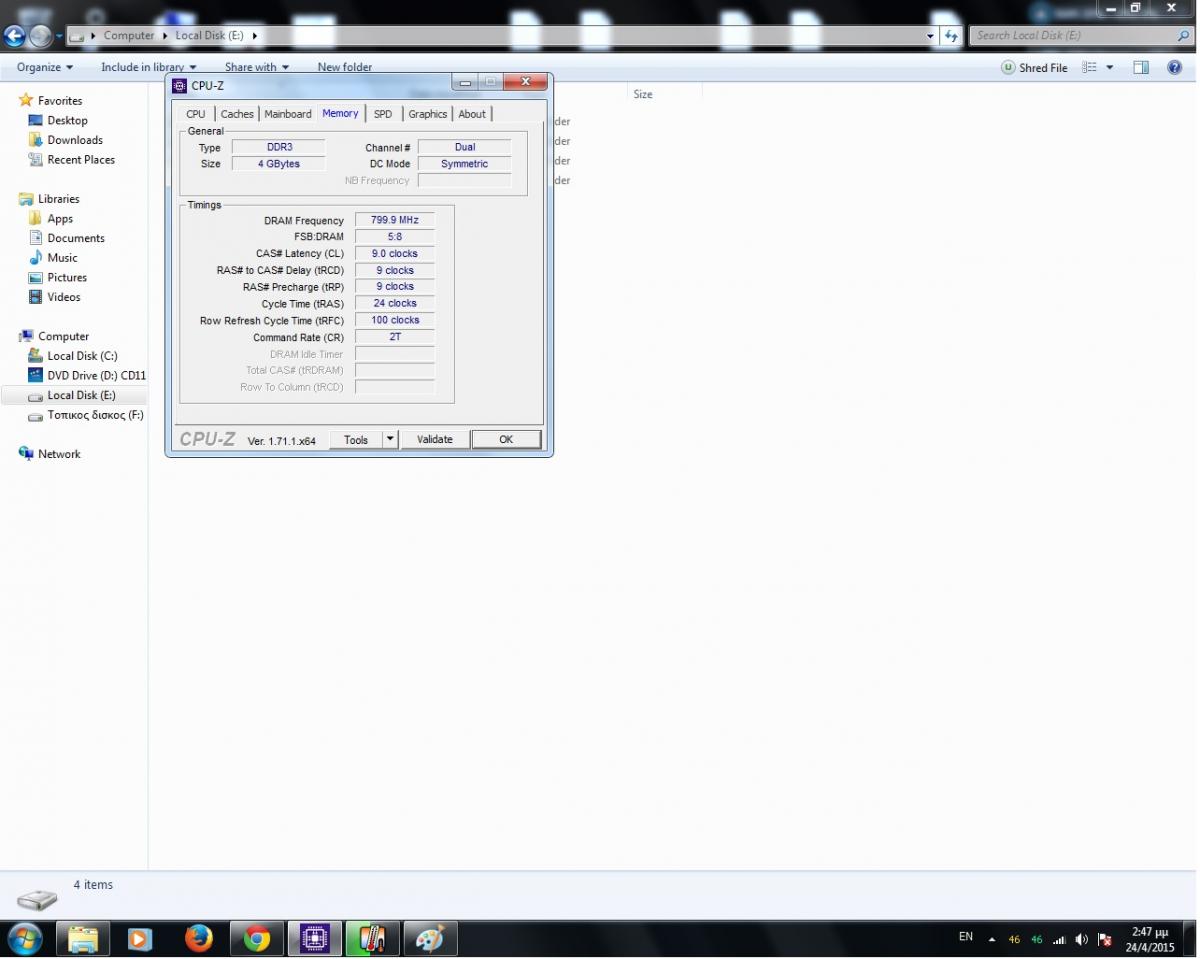1200x959 pixels.
Task: Click the CPU-Z Tools button
Action: click(x=356, y=440)
